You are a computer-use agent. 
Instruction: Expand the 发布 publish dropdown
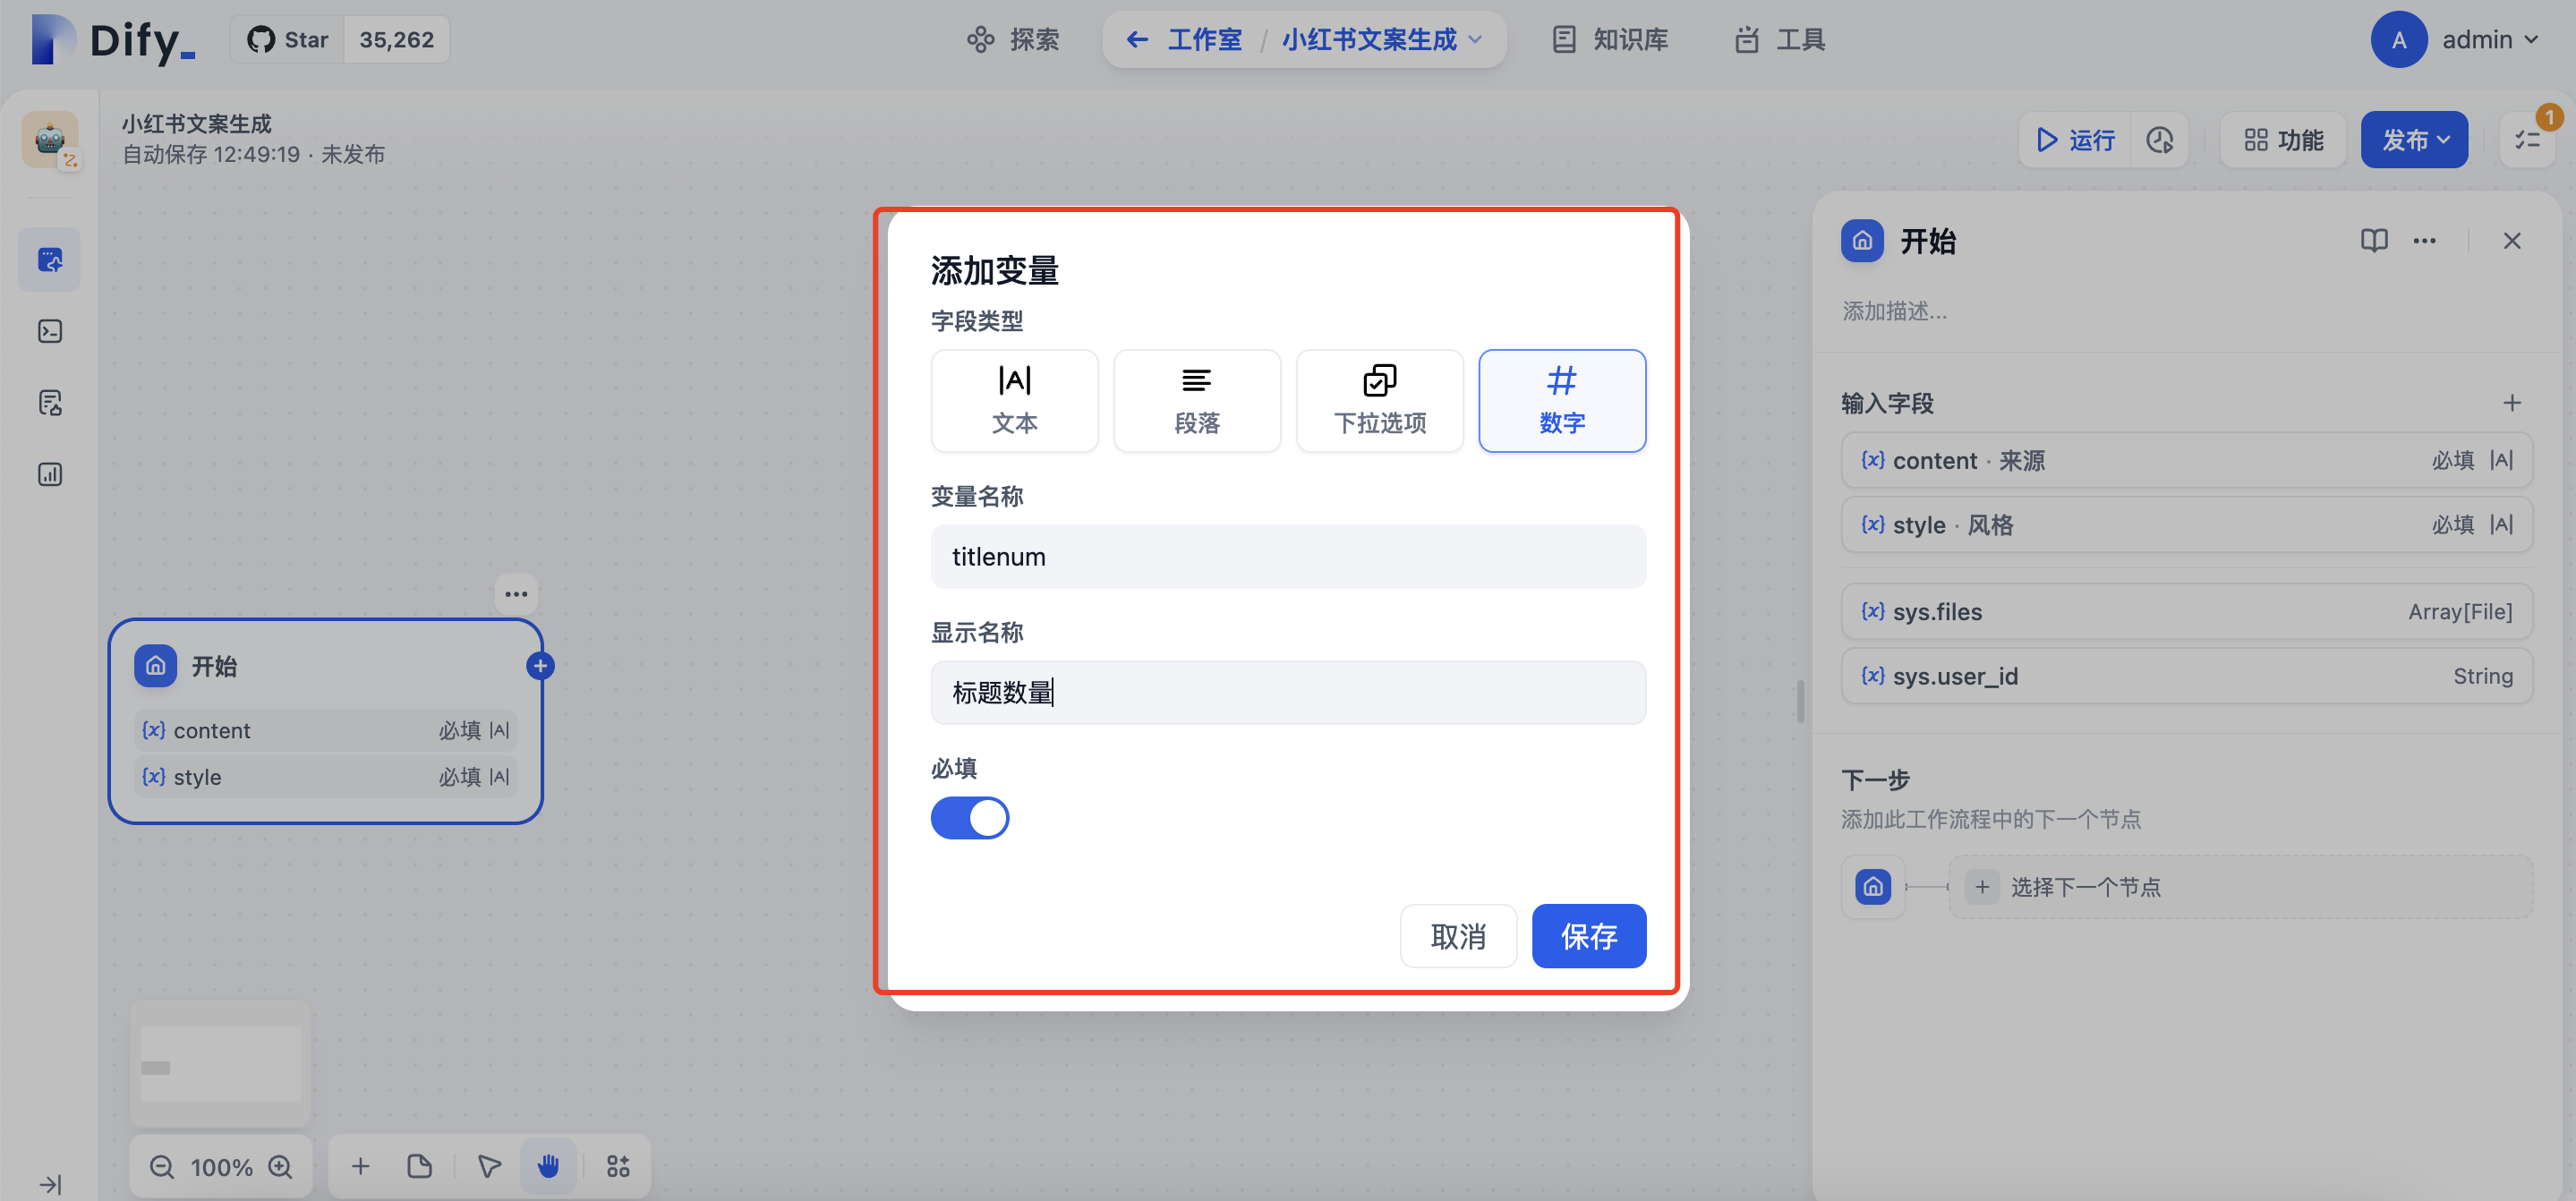tap(2414, 139)
